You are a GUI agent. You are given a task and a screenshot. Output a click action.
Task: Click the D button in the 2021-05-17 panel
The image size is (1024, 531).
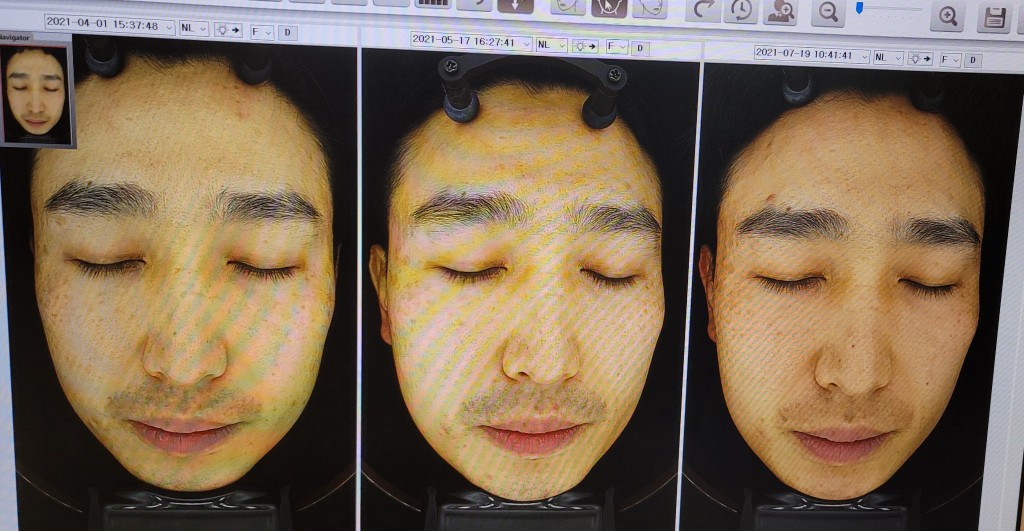coord(641,48)
